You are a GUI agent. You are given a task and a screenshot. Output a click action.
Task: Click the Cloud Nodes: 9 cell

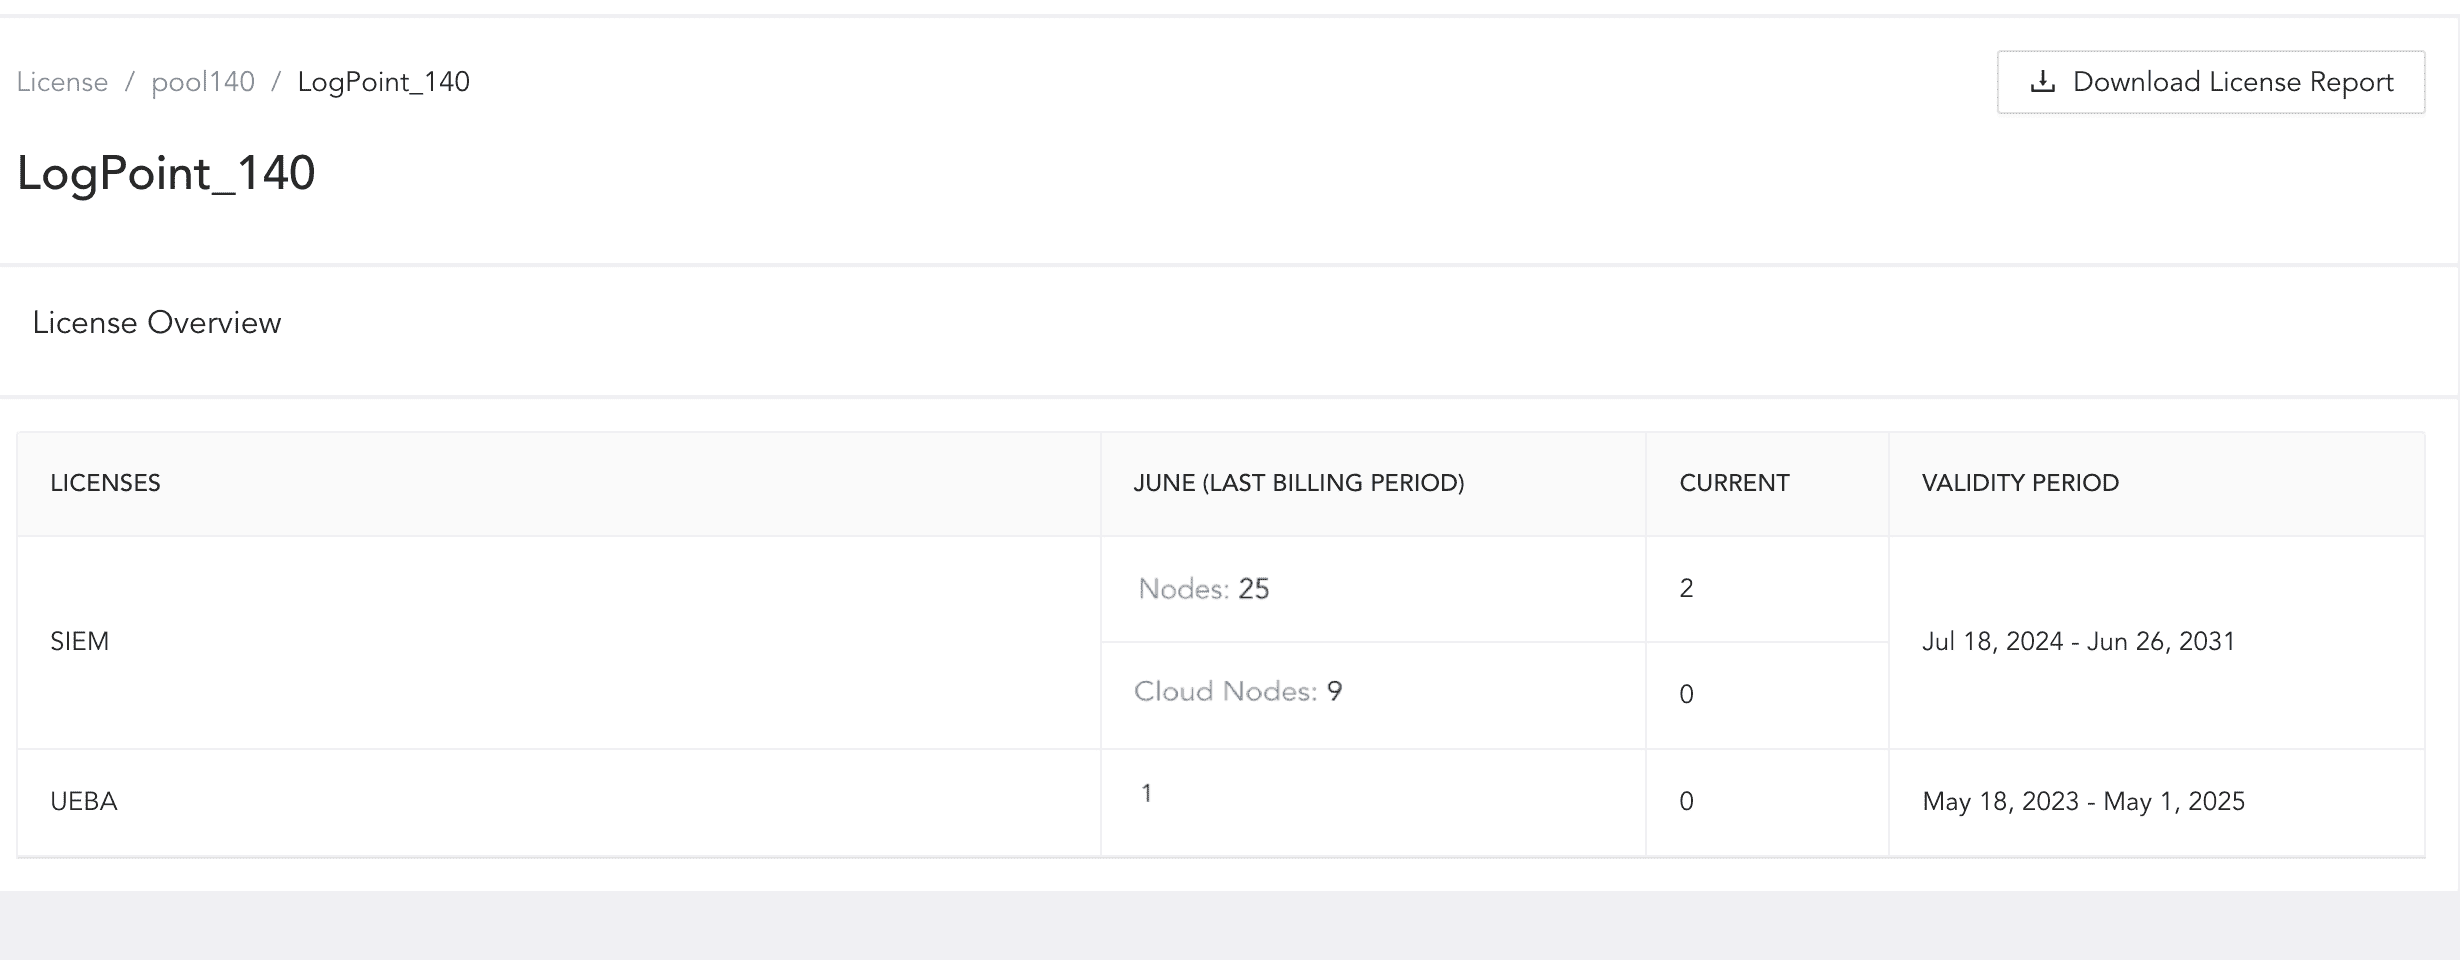1238,691
